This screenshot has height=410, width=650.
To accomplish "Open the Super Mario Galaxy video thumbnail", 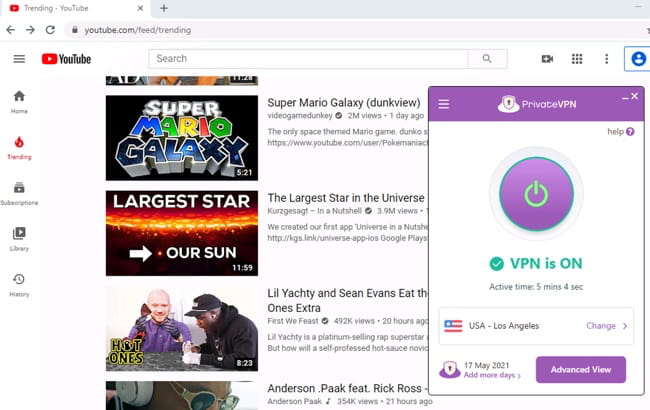I will tap(181, 137).
